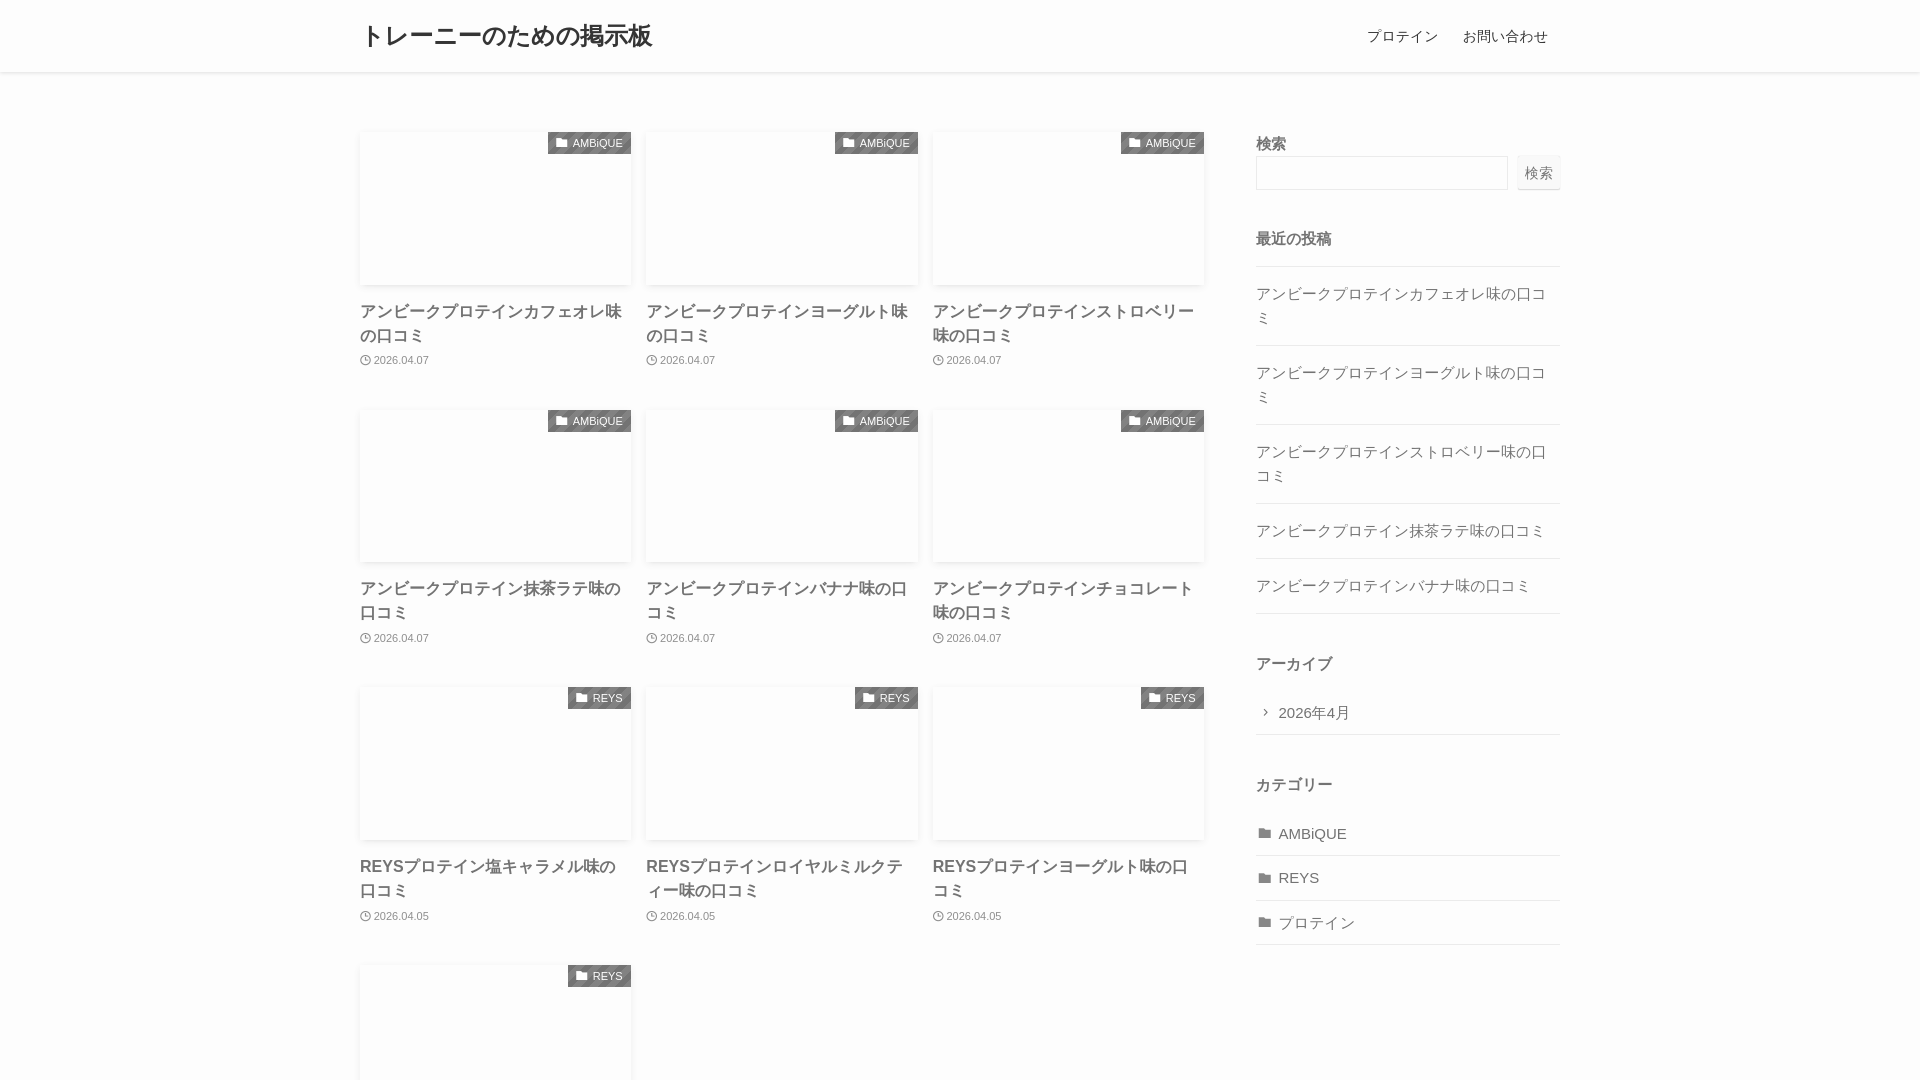Click 2026.04.07 date under チョコレート味 card
This screenshot has width=1920, height=1080.
pos(968,638)
